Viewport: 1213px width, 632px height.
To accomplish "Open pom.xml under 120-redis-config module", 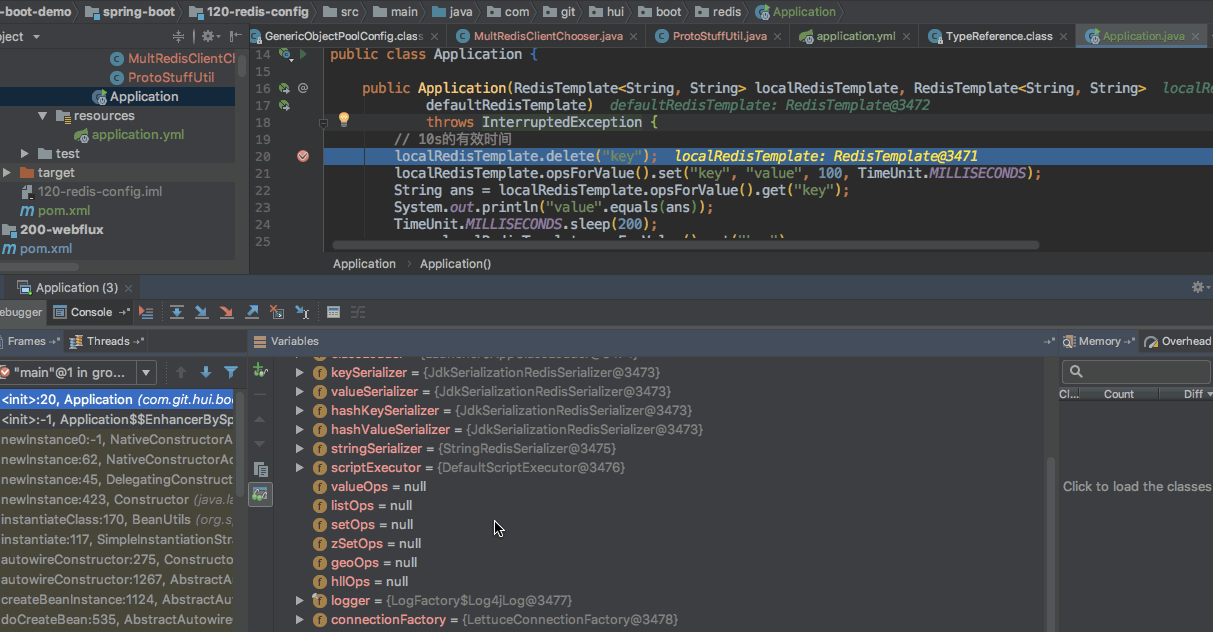I will click(63, 211).
